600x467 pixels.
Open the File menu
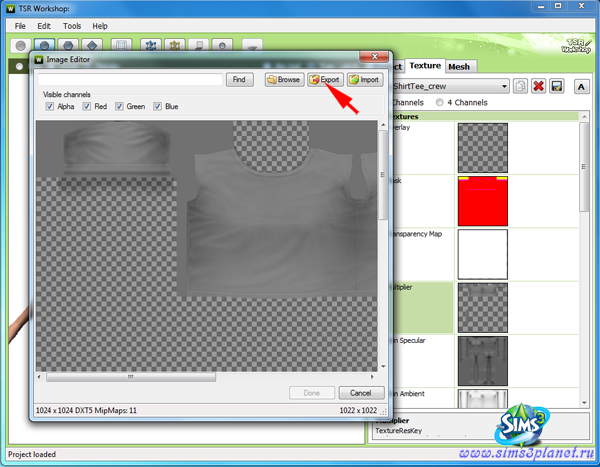point(20,26)
